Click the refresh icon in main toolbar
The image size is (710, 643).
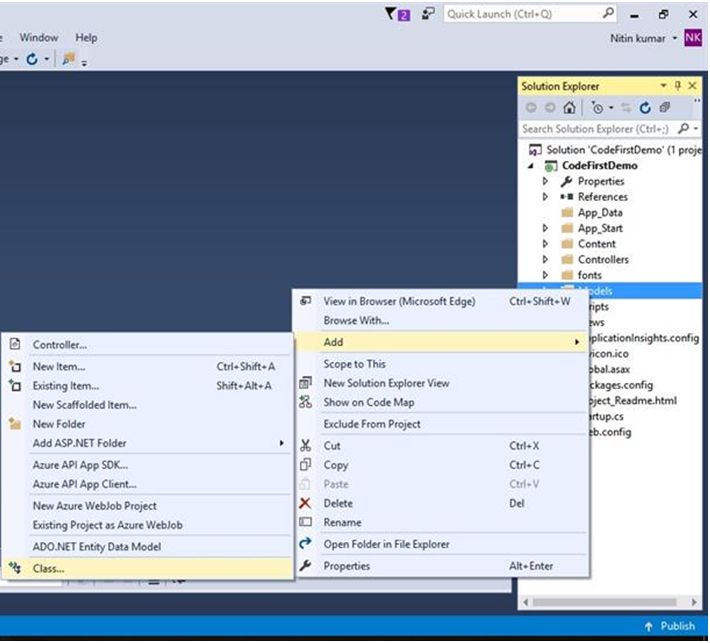click(32, 59)
